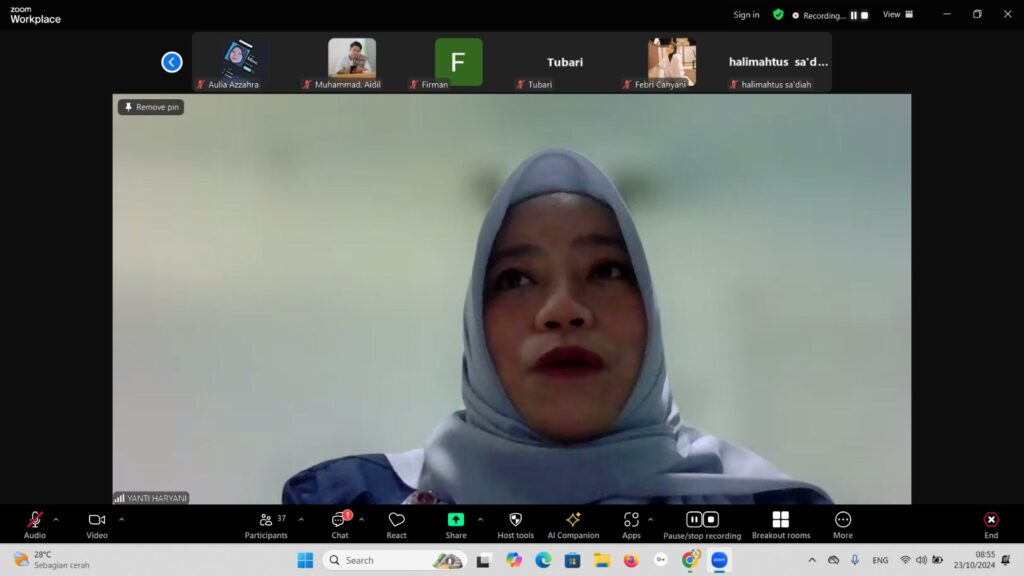Viewport: 1024px width, 576px height.
Task: Expand video options chevron
Action: [122, 519]
